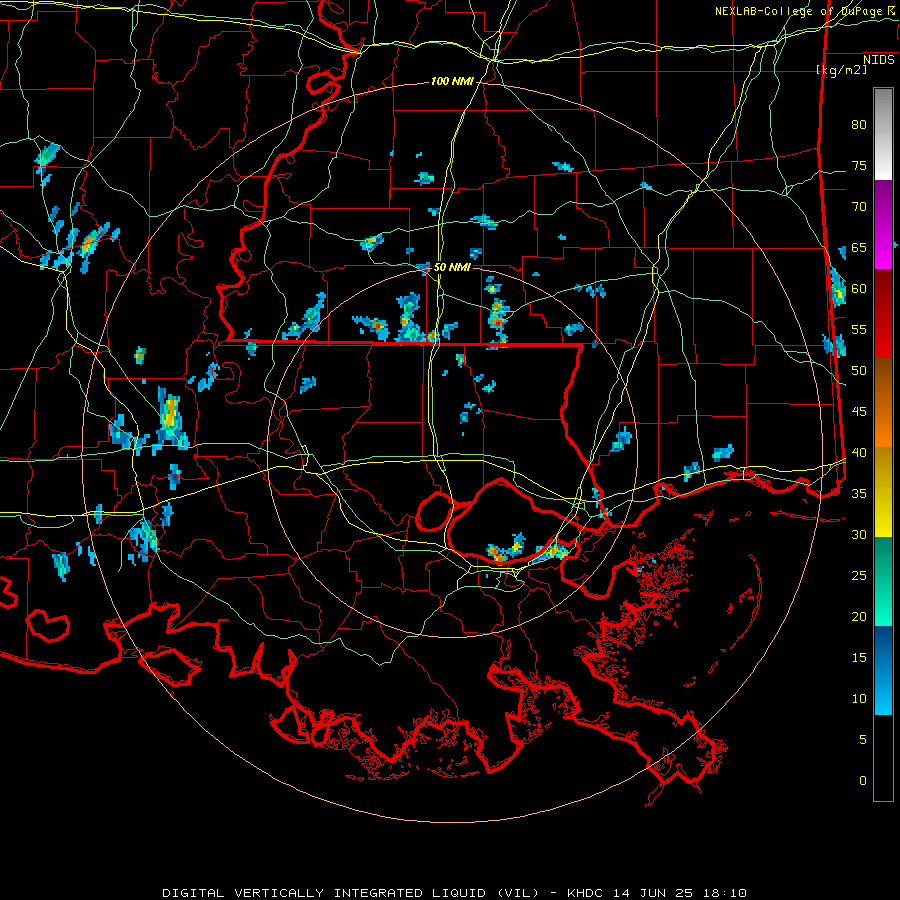Click the NIDS label
Image resolution: width=900 pixels, height=900 pixels.
coord(878,59)
